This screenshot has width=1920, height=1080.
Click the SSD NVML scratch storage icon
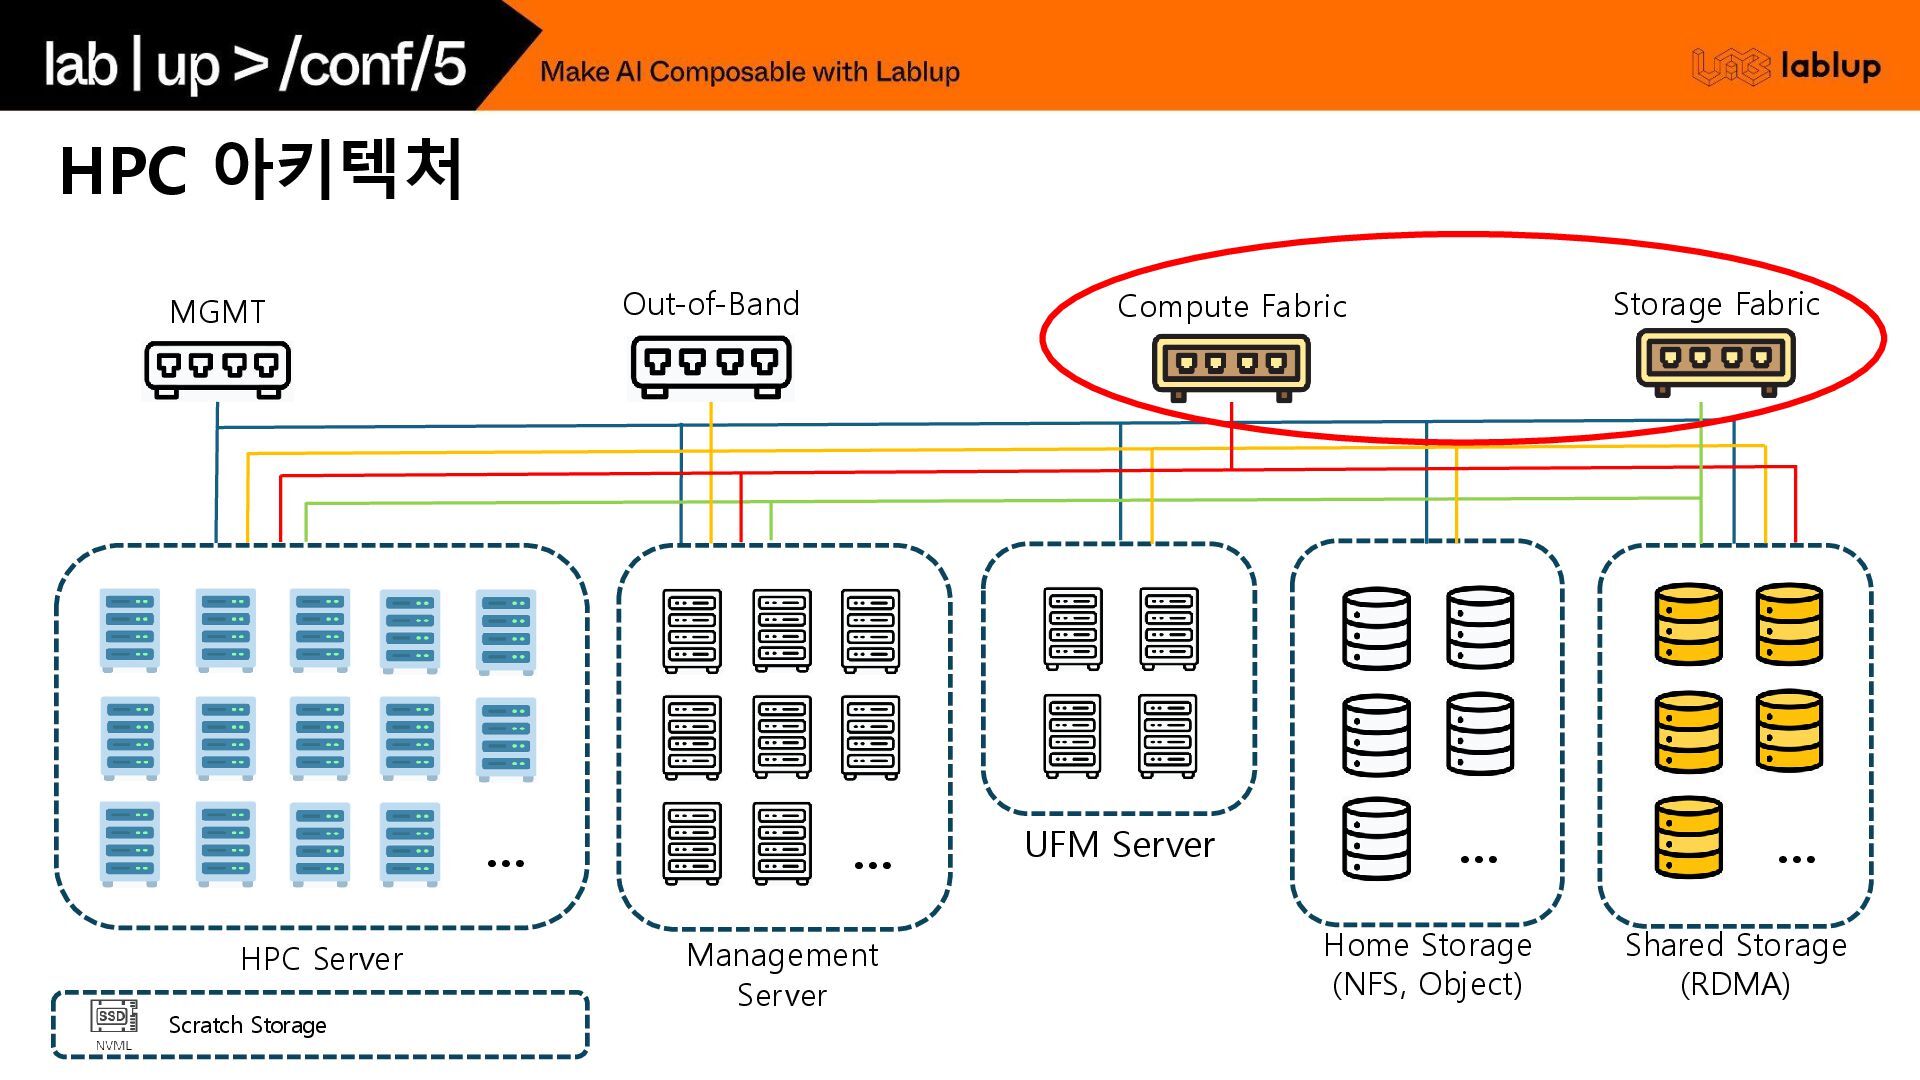(x=113, y=1019)
